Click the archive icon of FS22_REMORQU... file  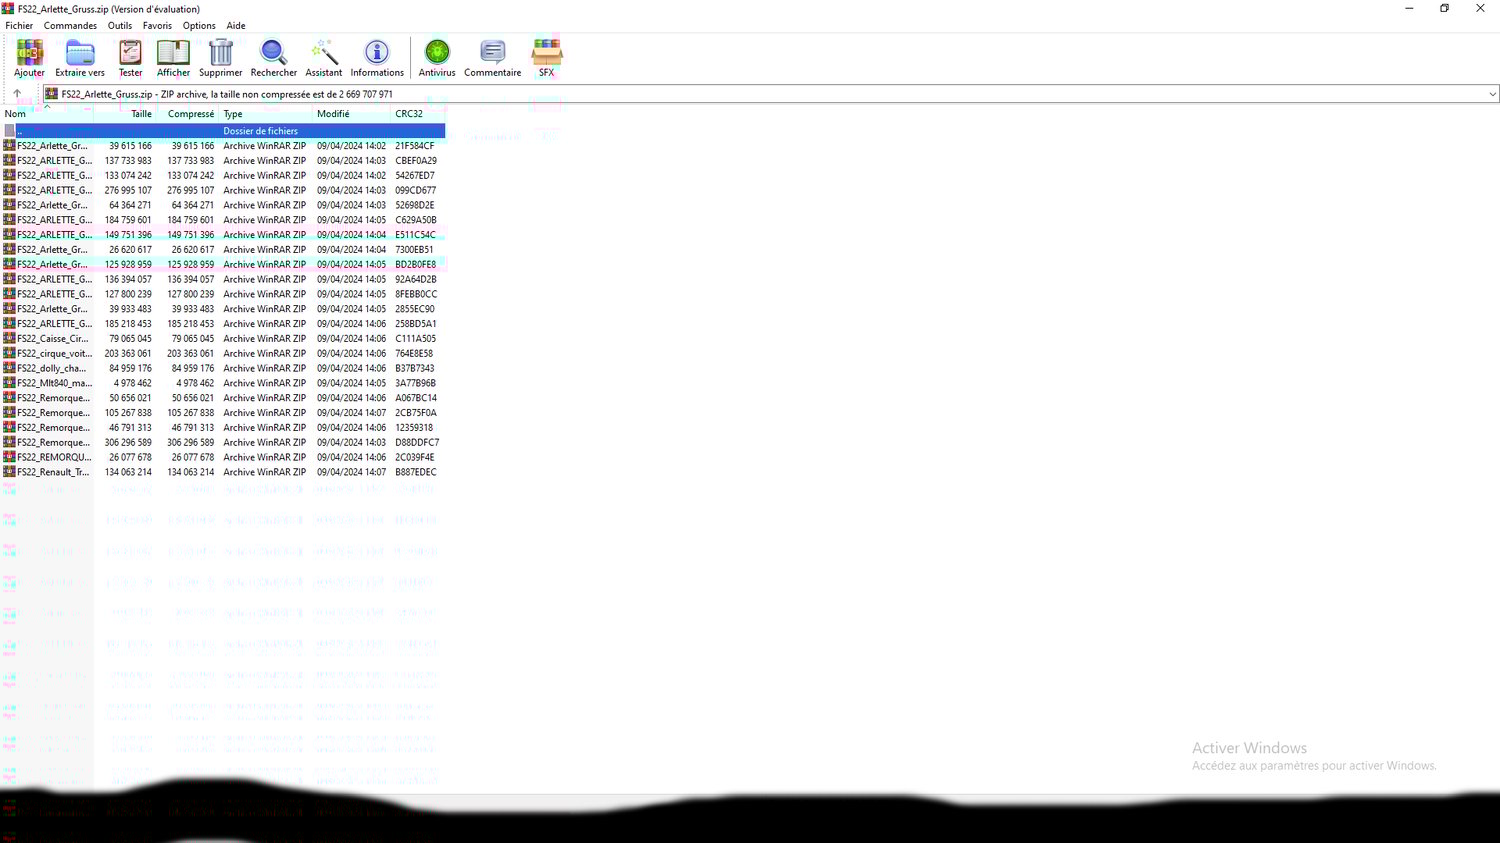pos(9,457)
